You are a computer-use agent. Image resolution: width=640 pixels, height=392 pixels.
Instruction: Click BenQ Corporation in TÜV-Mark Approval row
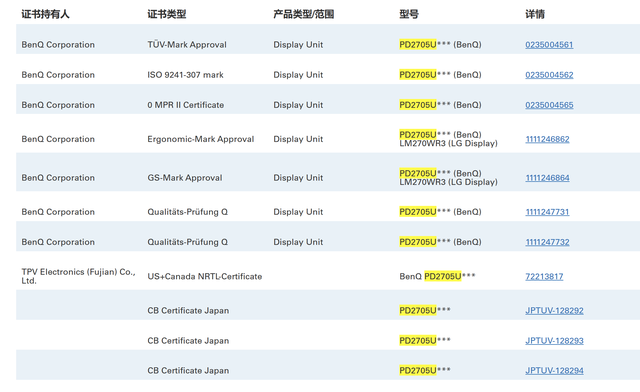[x=58, y=45]
